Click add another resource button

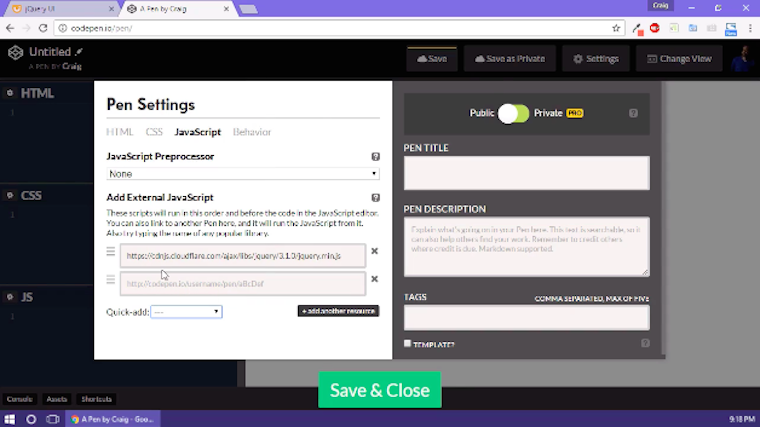338,311
